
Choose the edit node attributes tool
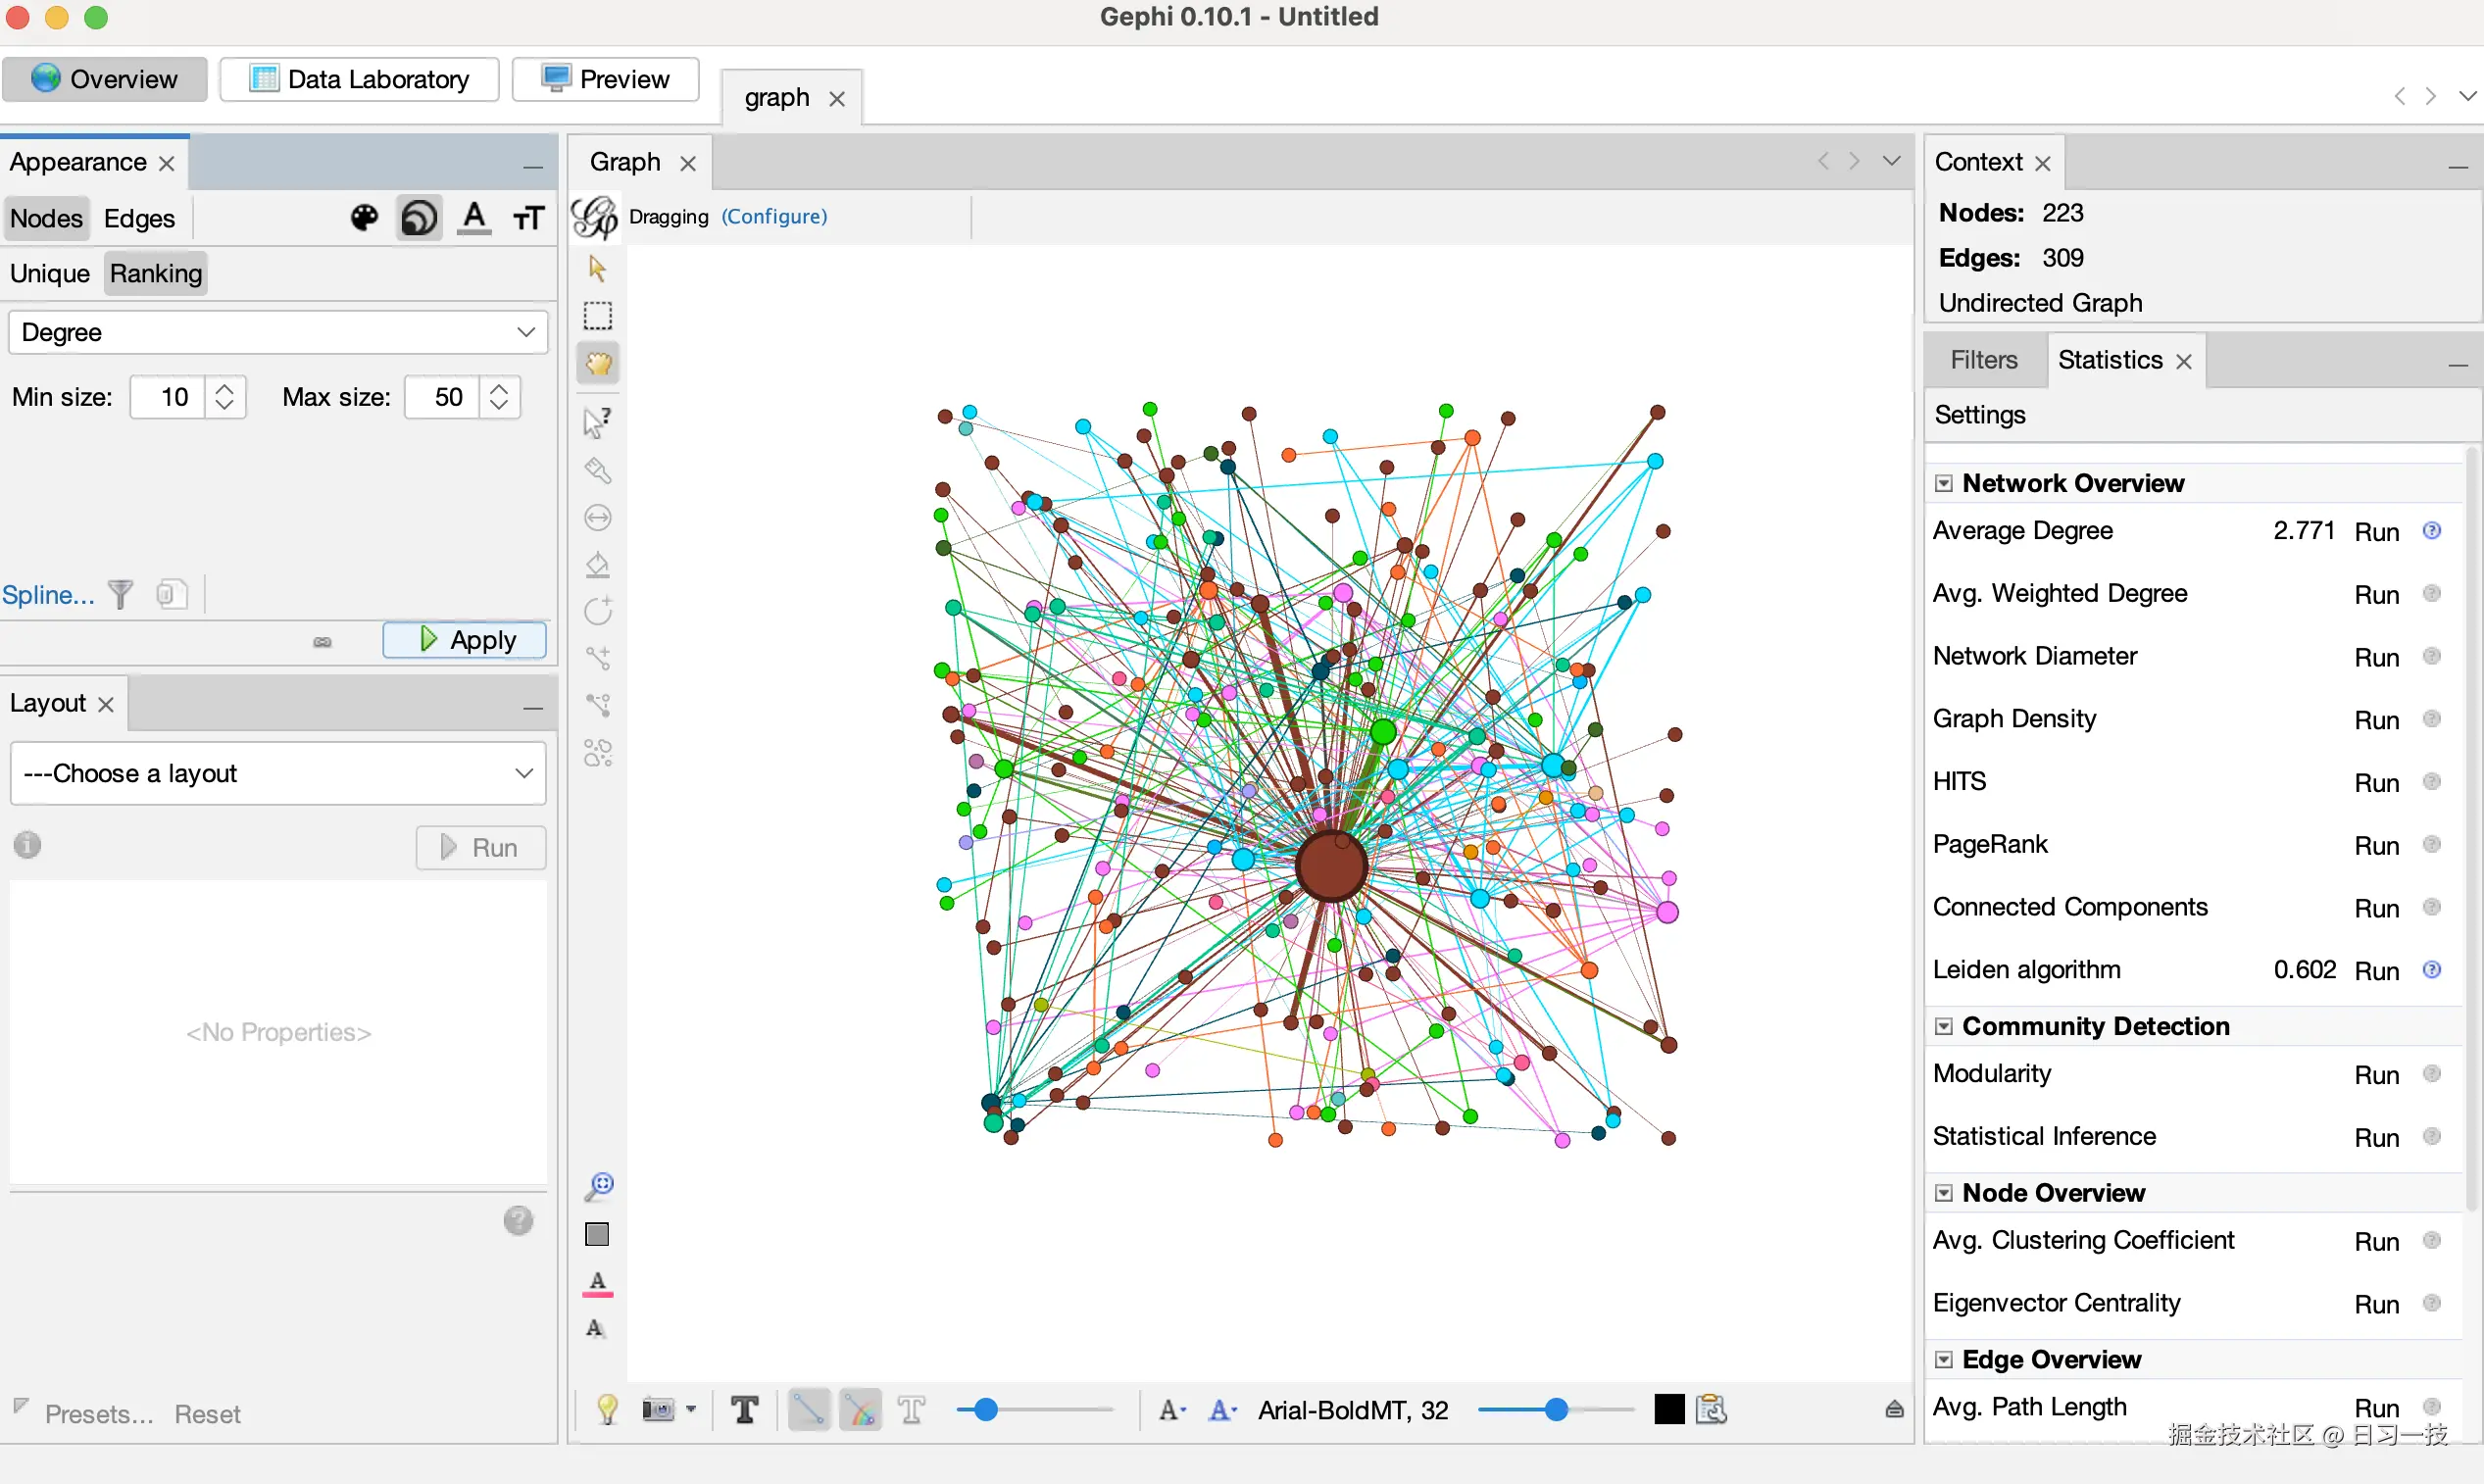point(597,423)
